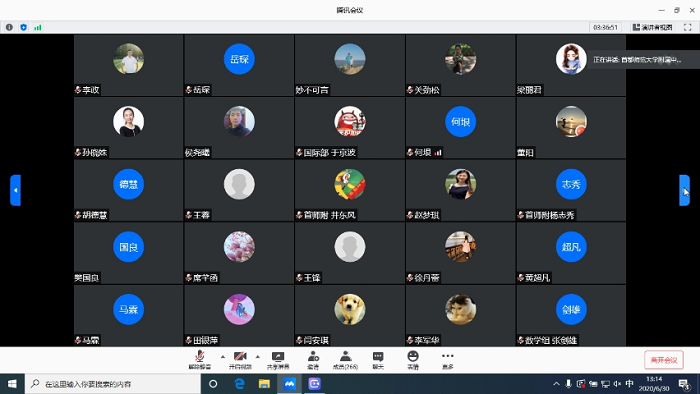The height and width of the screenshot is (394, 700).
Task: Open the 更多 more options menu
Action: coord(447,360)
